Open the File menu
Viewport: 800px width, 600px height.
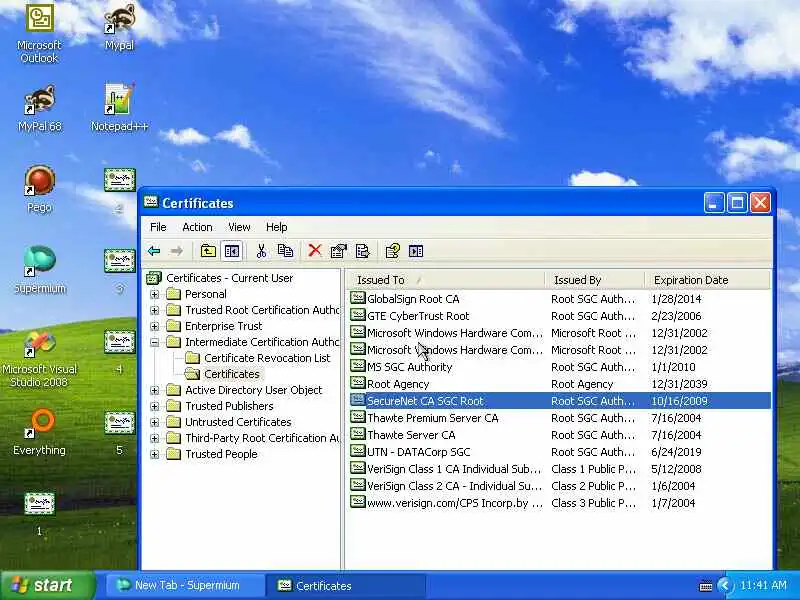point(158,227)
